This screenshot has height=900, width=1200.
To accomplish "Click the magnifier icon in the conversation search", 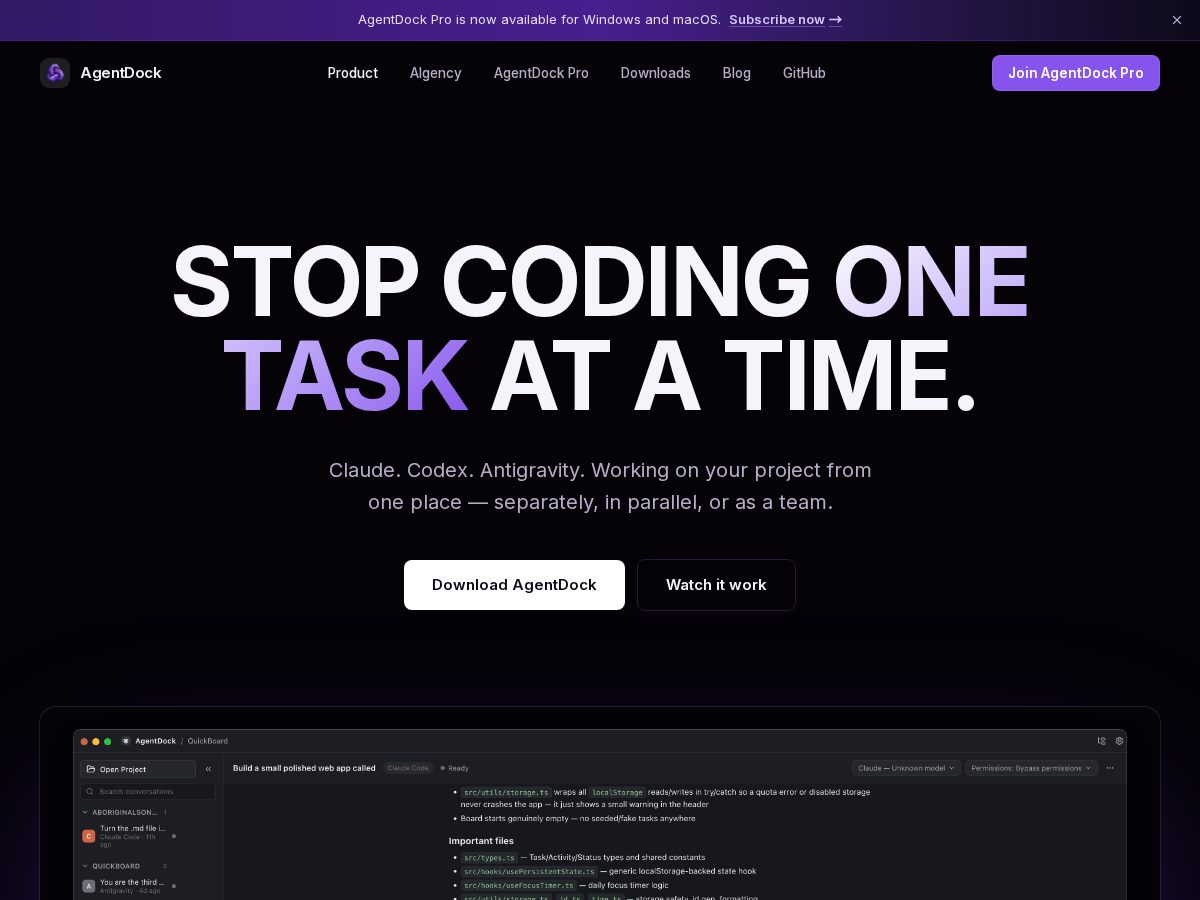I will click(90, 791).
